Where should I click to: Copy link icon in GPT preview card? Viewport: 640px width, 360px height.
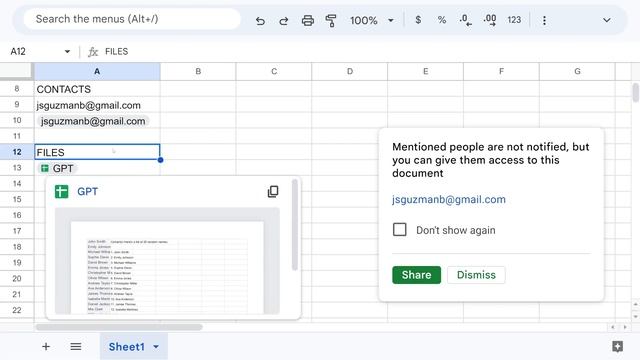pyautogui.click(x=273, y=191)
